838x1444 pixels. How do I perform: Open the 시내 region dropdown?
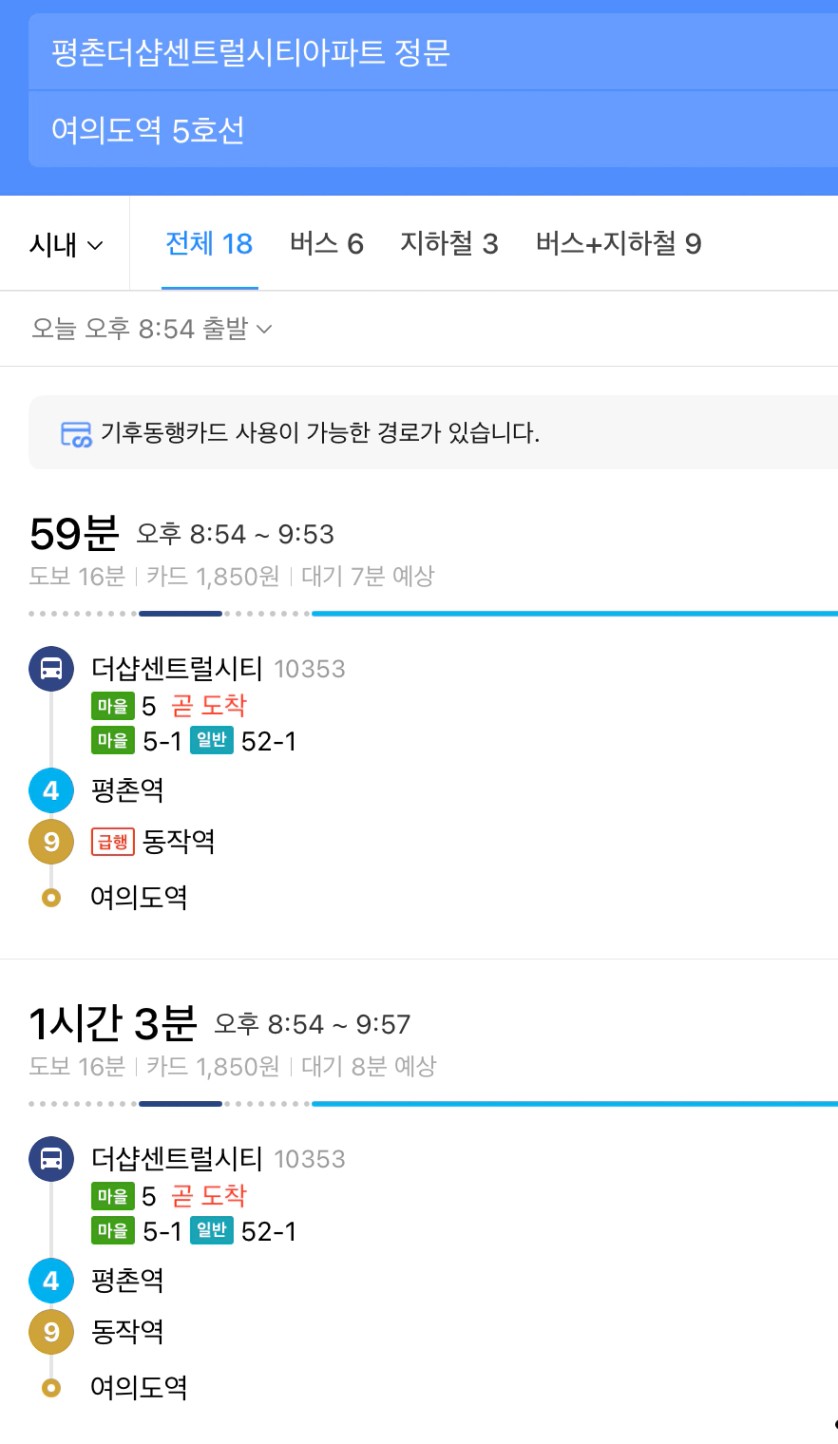pos(66,244)
